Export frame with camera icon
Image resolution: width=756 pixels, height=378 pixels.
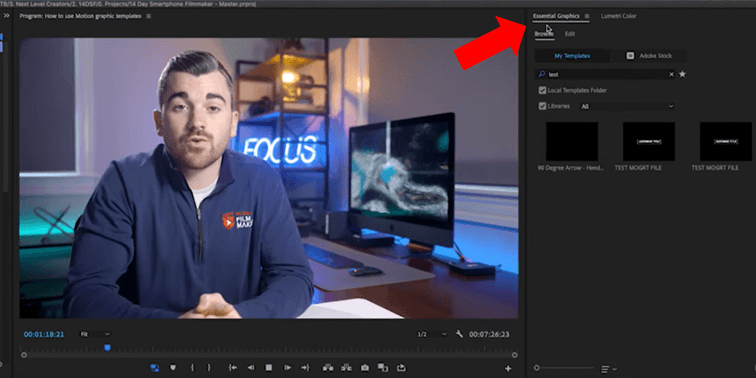click(365, 368)
